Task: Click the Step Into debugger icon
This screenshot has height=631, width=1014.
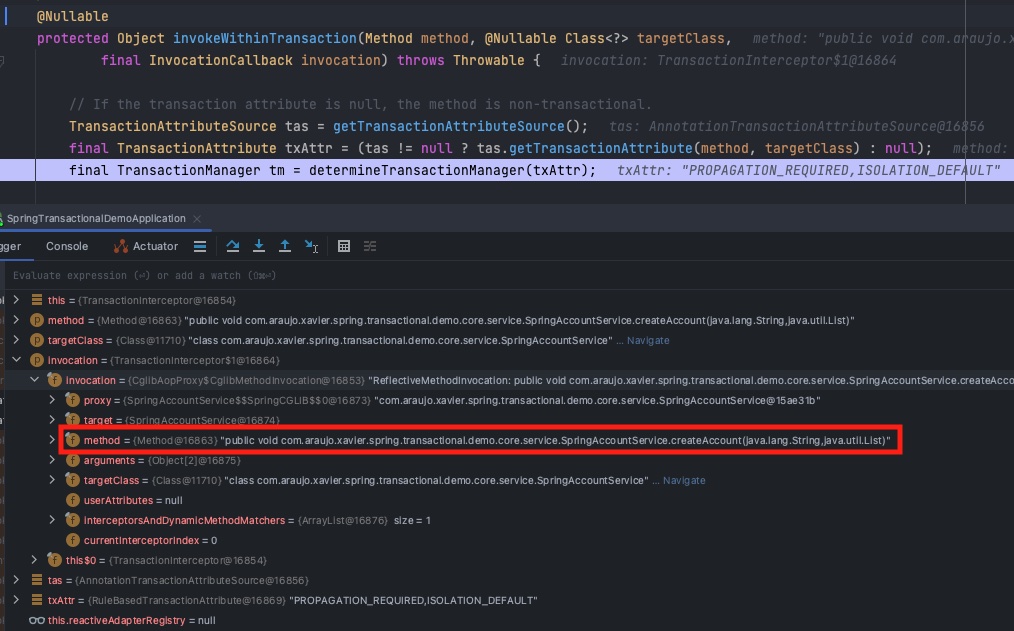Action: point(258,246)
